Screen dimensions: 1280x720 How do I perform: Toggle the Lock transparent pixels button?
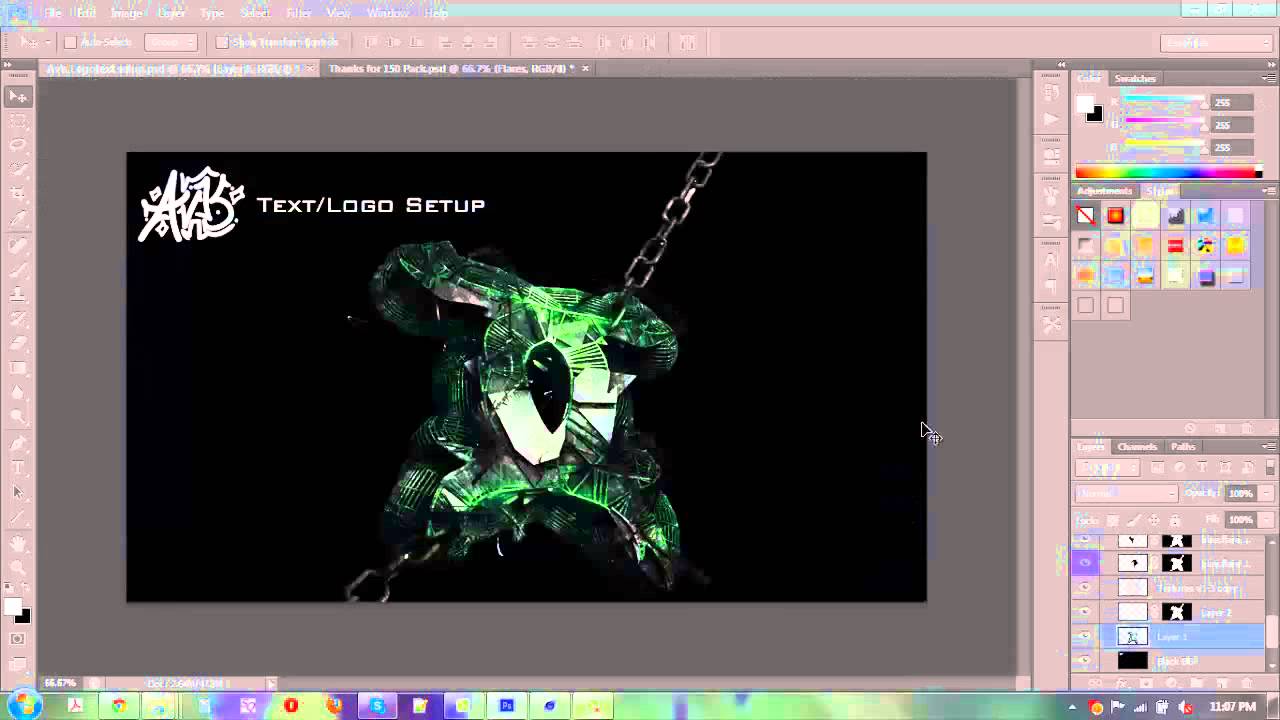tap(1112, 520)
